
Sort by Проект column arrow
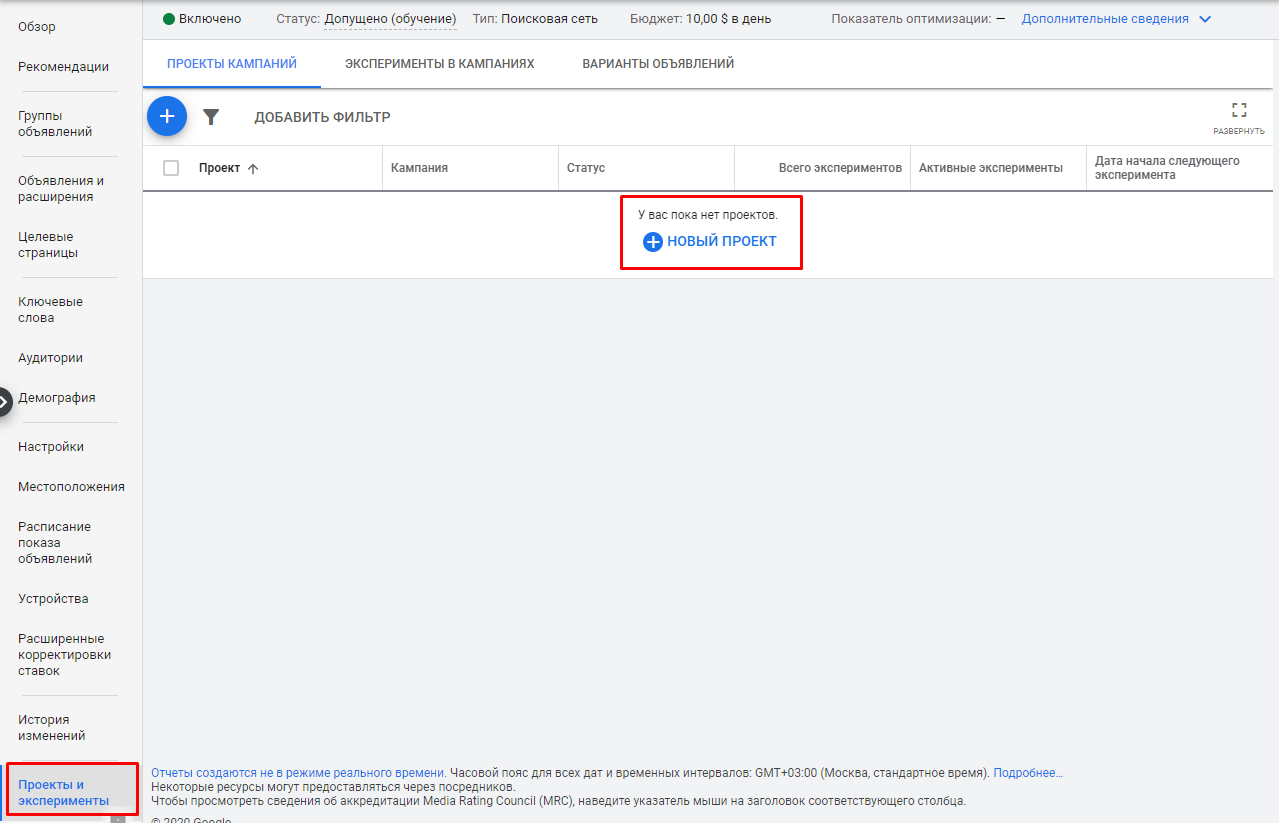(253, 169)
